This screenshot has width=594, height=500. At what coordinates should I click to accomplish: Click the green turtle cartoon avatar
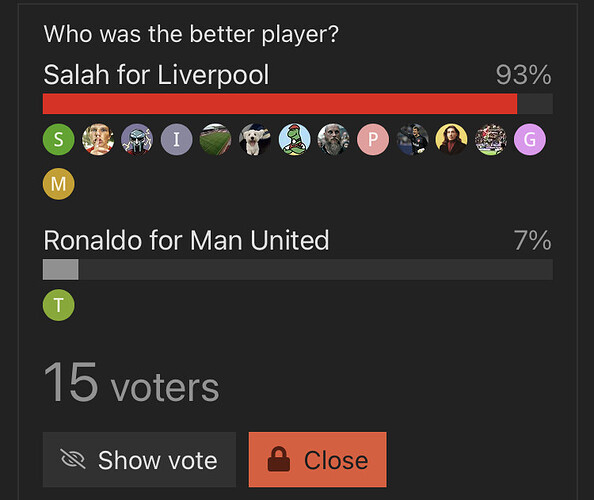[x=294, y=139]
